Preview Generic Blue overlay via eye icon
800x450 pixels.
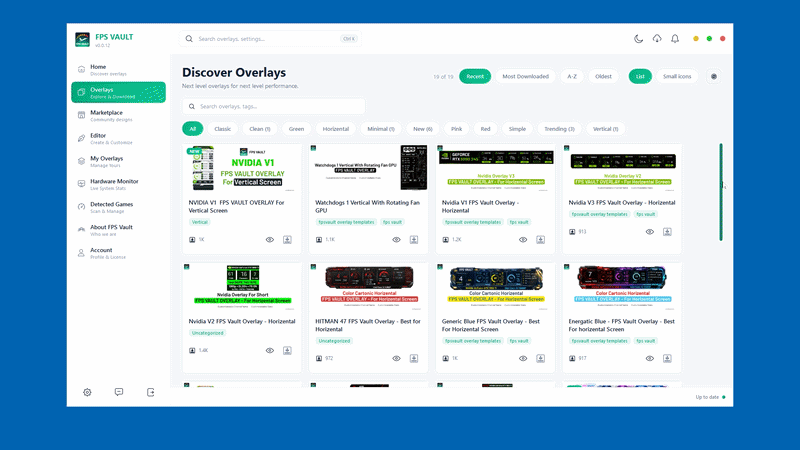coord(523,359)
